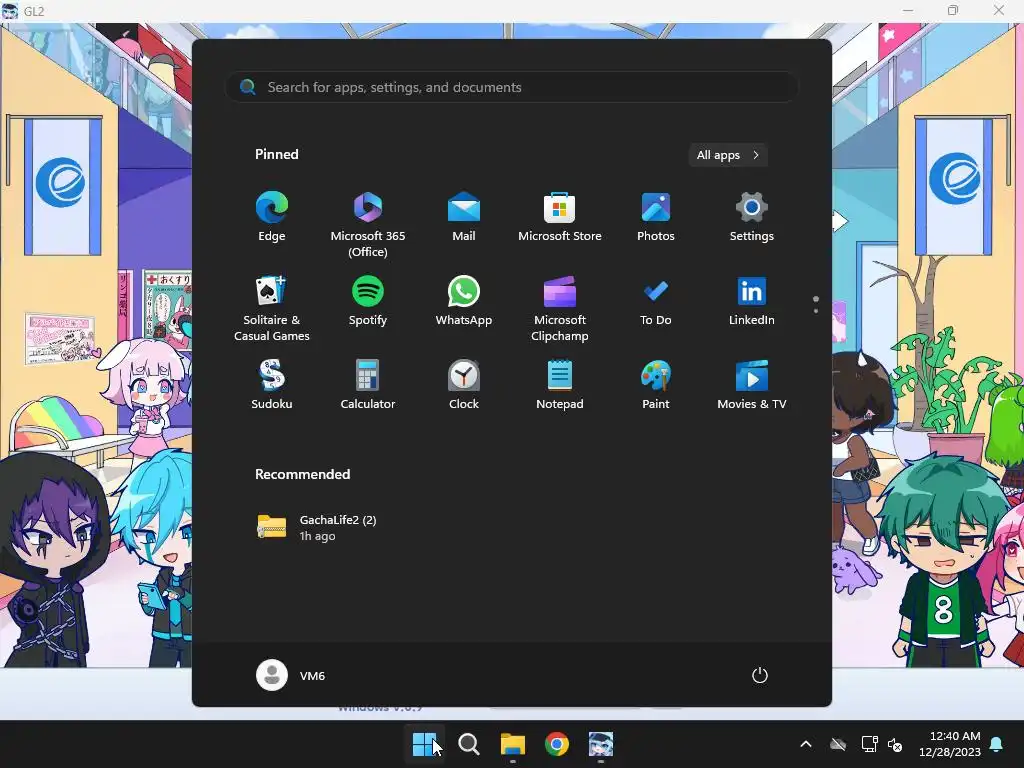Viewport: 1024px width, 768px height.
Task: Switch to the GL2 app on taskbar
Action: pyautogui.click(x=601, y=744)
